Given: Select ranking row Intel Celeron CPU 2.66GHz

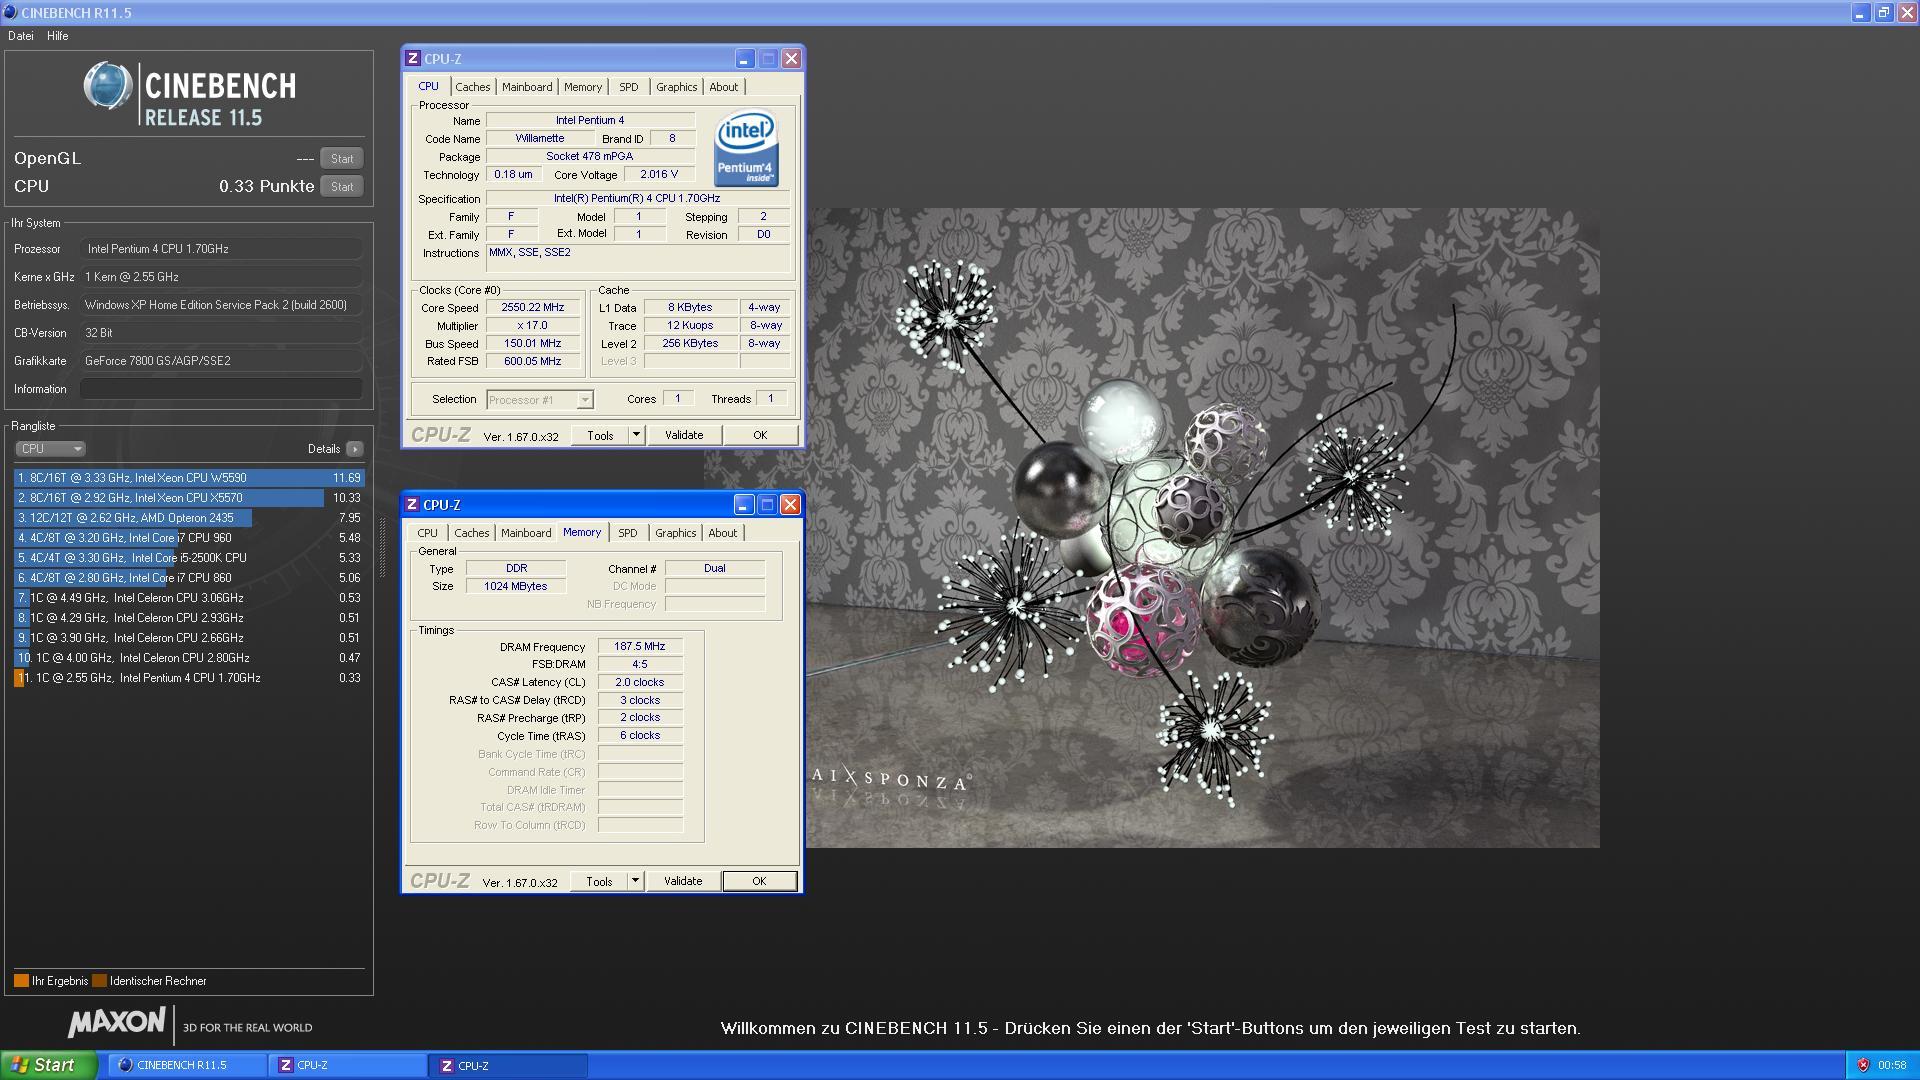Looking at the screenshot, I should click(x=189, y=638).
